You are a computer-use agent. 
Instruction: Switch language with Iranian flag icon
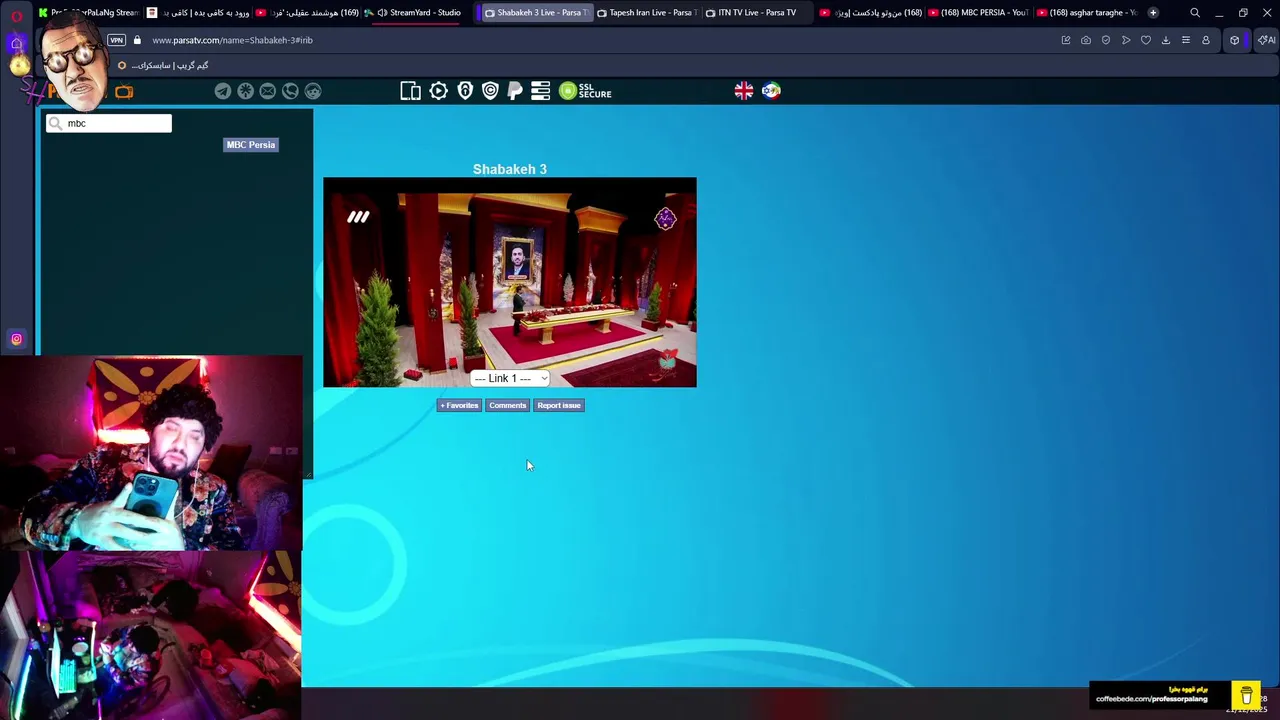[771, 91]
